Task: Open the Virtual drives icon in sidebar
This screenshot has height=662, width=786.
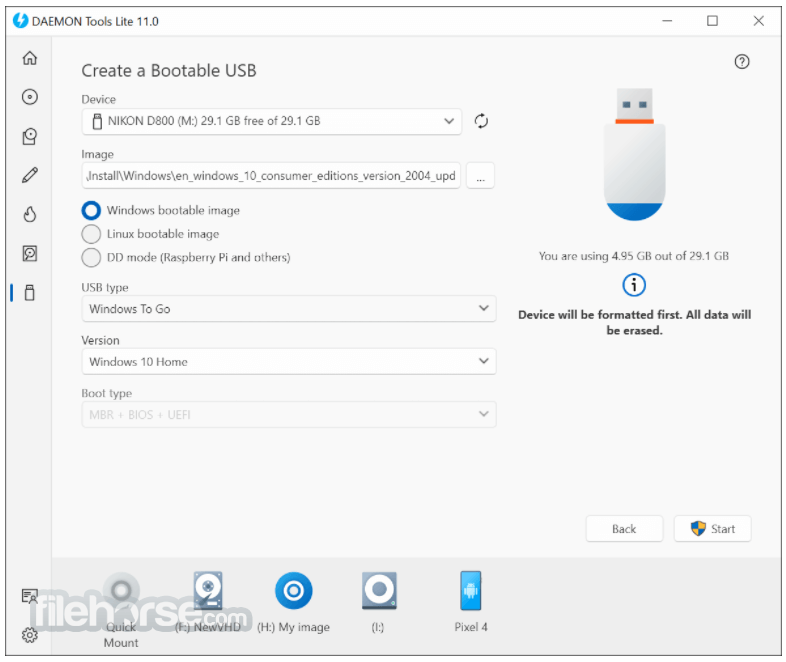Action: (30, 136)
